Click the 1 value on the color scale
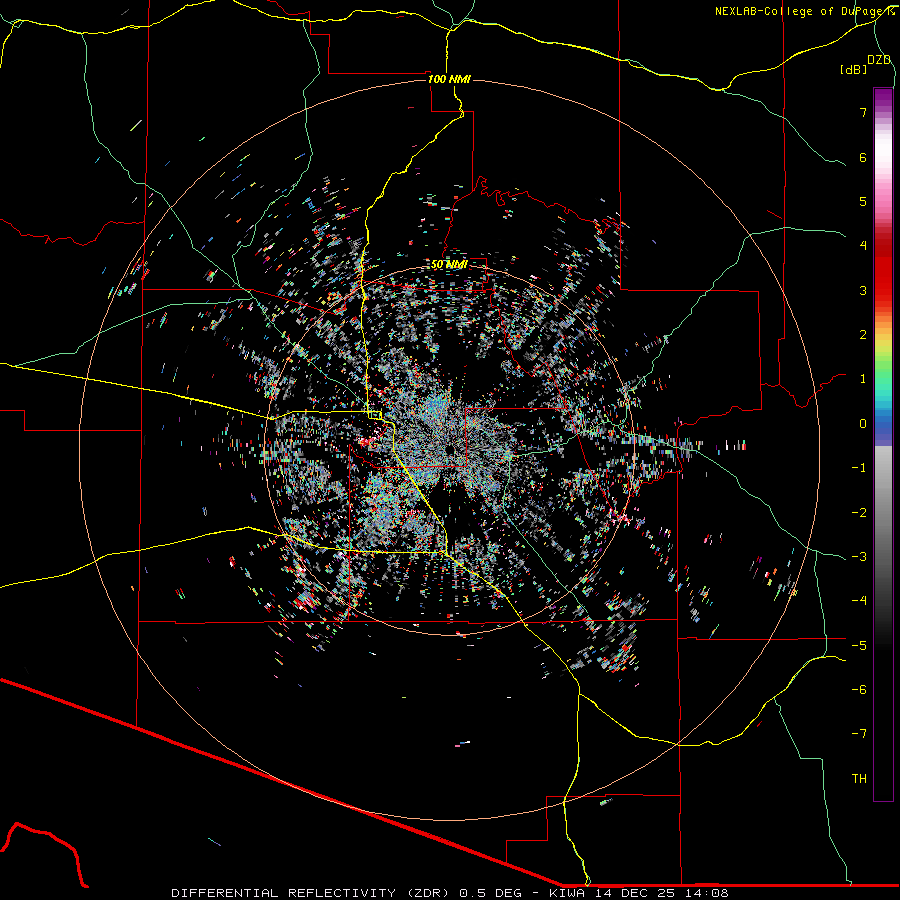This screenshot has width=900, height=900. (x=863, y=379)
